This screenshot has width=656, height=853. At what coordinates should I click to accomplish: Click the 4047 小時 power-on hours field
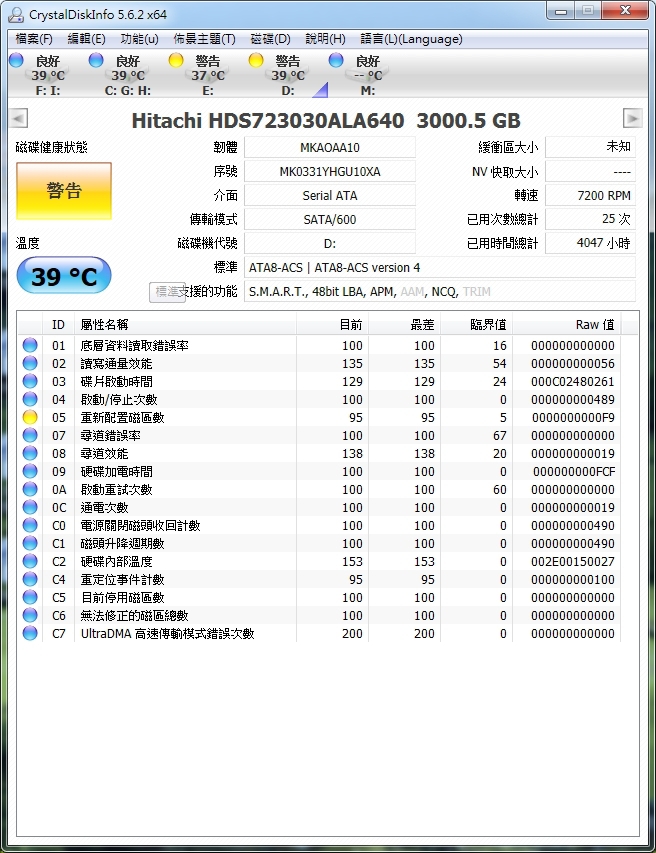coord(590,243)
